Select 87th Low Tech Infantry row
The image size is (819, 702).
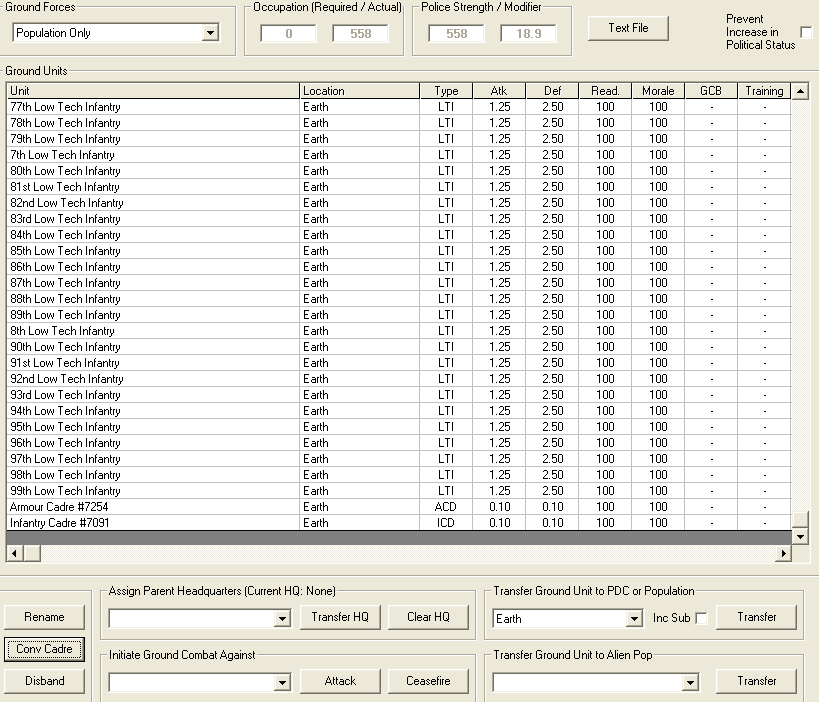click(399, 283)
